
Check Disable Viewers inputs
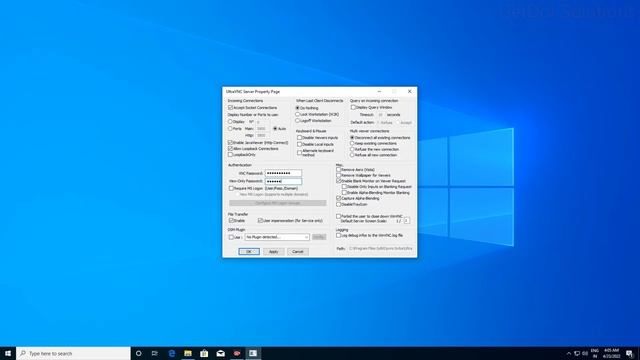[x=299, y=138]
